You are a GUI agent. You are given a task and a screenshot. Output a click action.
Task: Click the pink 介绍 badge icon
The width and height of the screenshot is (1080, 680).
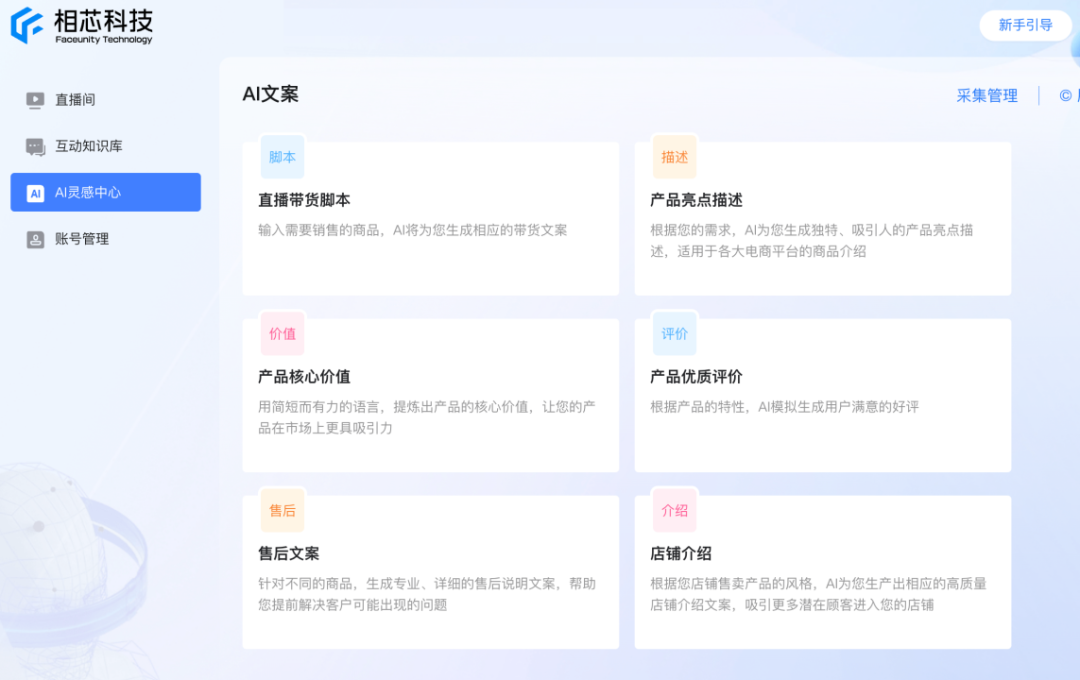674,511
